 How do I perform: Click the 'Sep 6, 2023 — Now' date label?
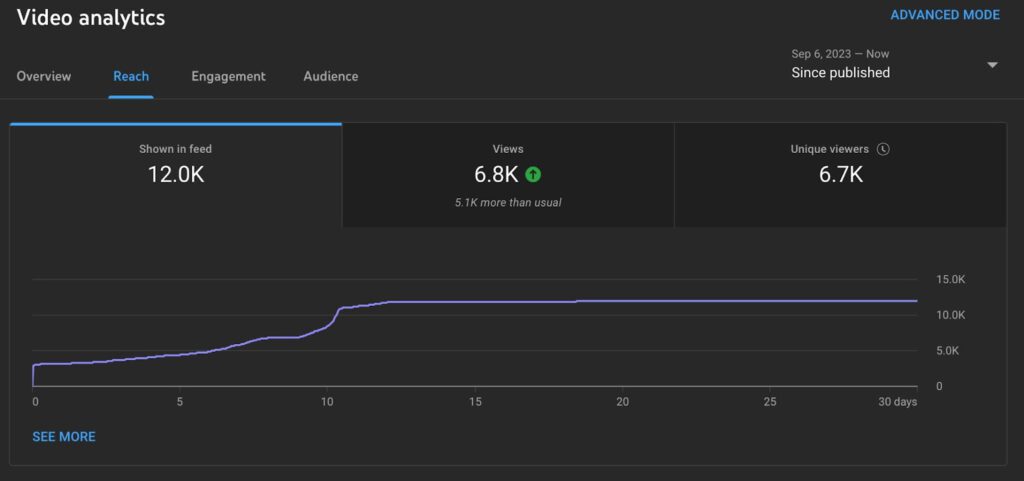[x=840, y=54]
